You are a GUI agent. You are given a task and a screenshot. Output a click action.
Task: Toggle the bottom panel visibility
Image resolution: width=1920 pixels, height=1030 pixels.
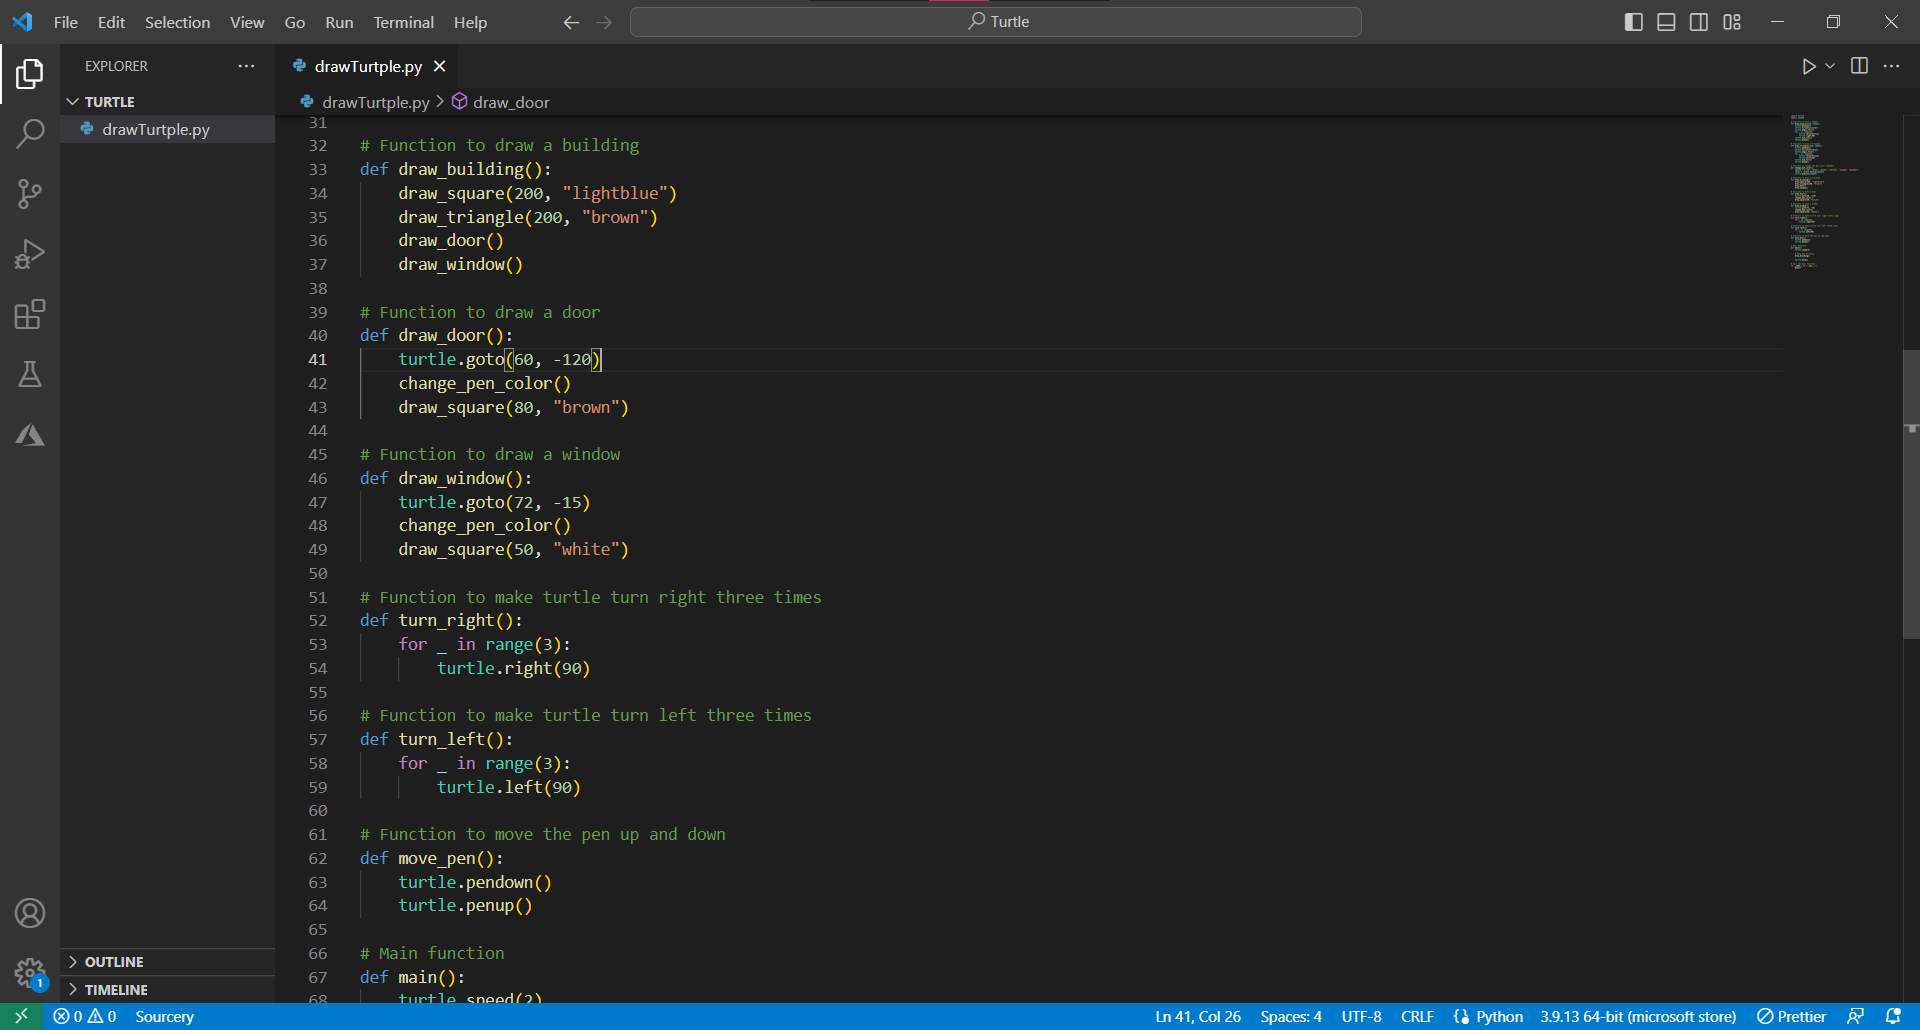pyautogui.click(x=1666, y=21)
